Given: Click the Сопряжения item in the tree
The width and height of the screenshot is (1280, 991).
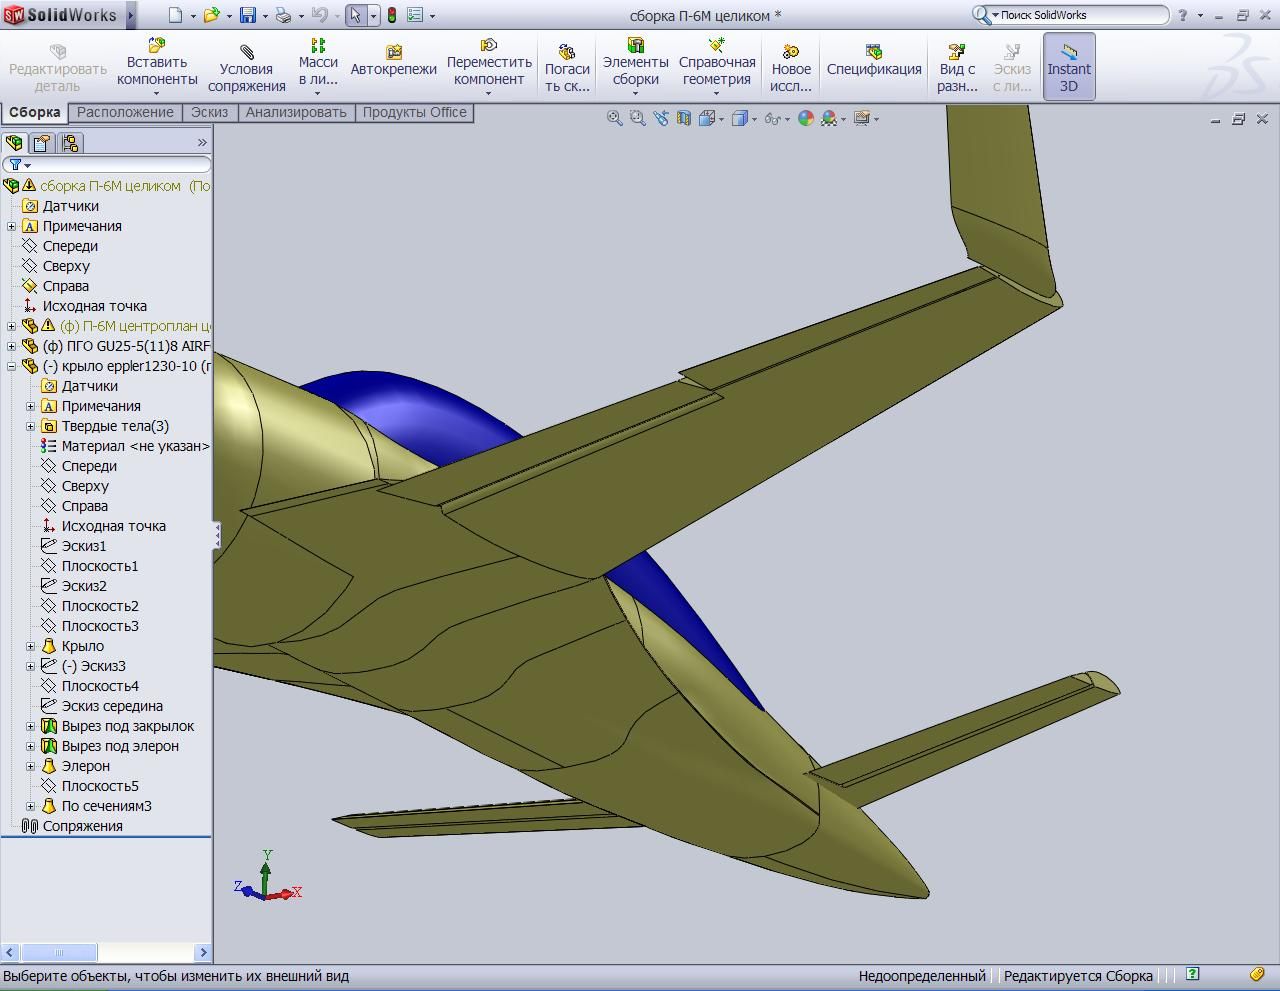Looking at the screenshot, I should point(82,826).
